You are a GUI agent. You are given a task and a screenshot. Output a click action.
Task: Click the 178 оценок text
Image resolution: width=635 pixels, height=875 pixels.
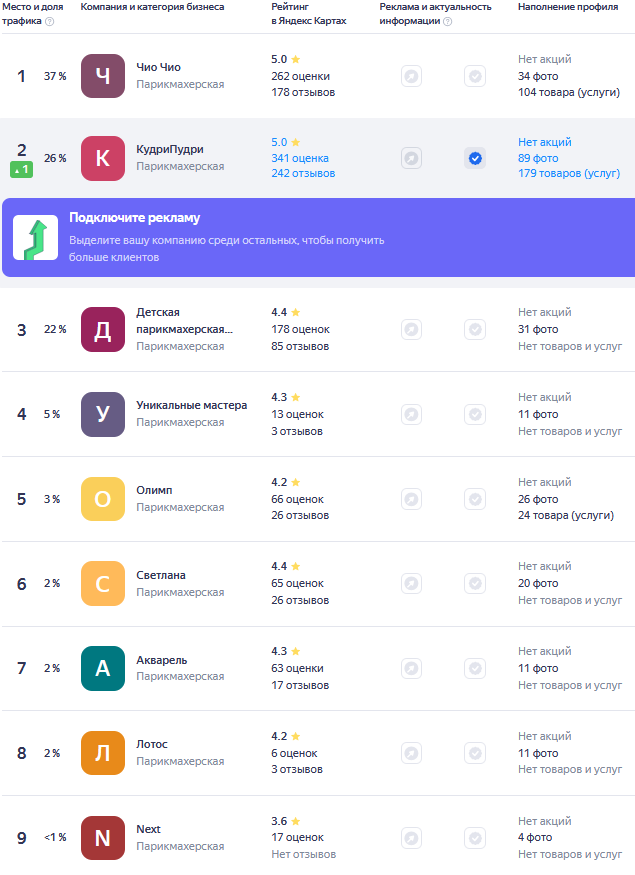coord(300,329)
